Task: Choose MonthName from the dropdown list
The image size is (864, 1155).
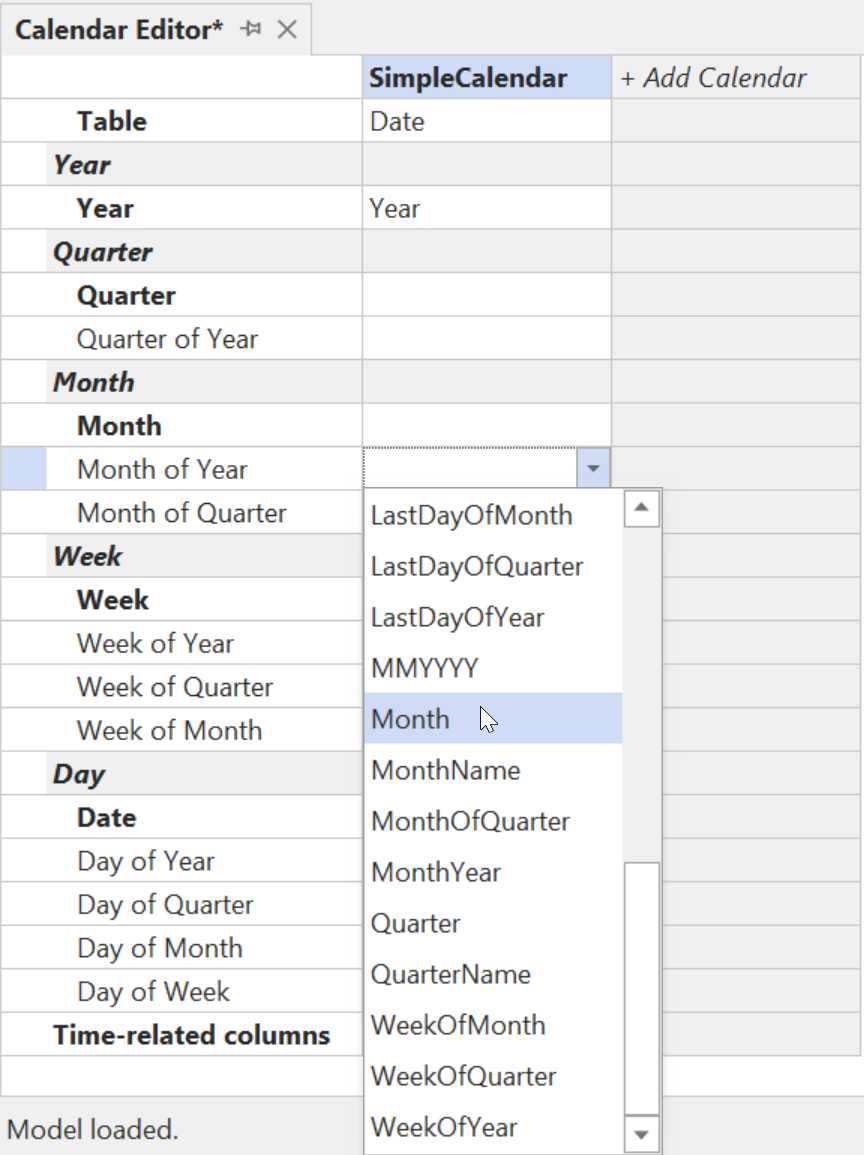Action: pyautogui.click(x=445, y=770)
